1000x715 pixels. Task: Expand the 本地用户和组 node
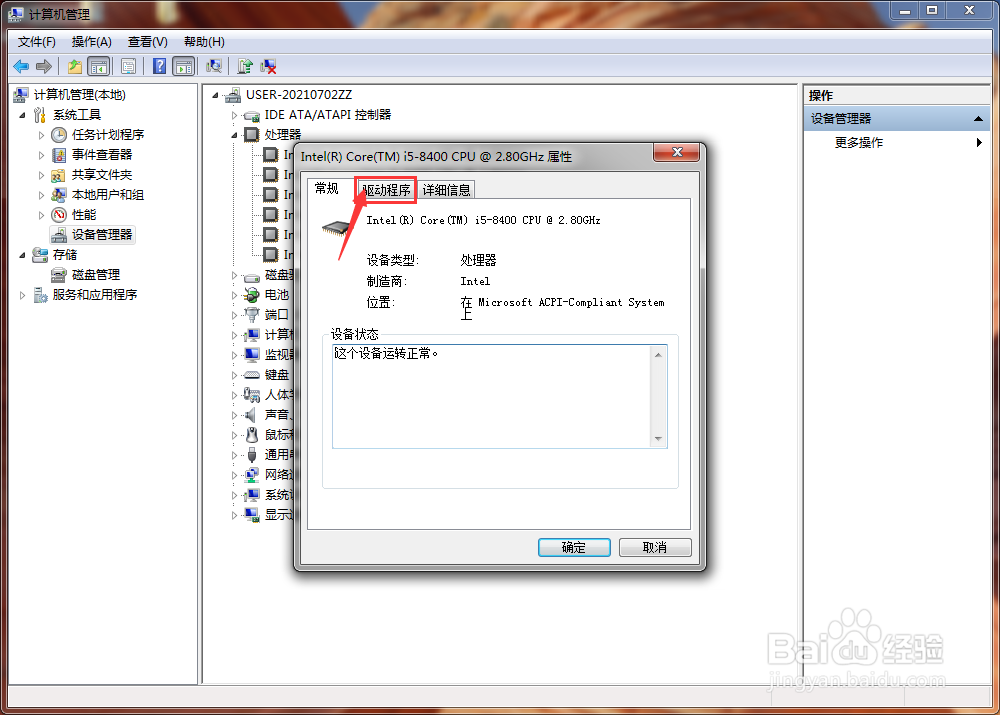(x=41, y=195)
